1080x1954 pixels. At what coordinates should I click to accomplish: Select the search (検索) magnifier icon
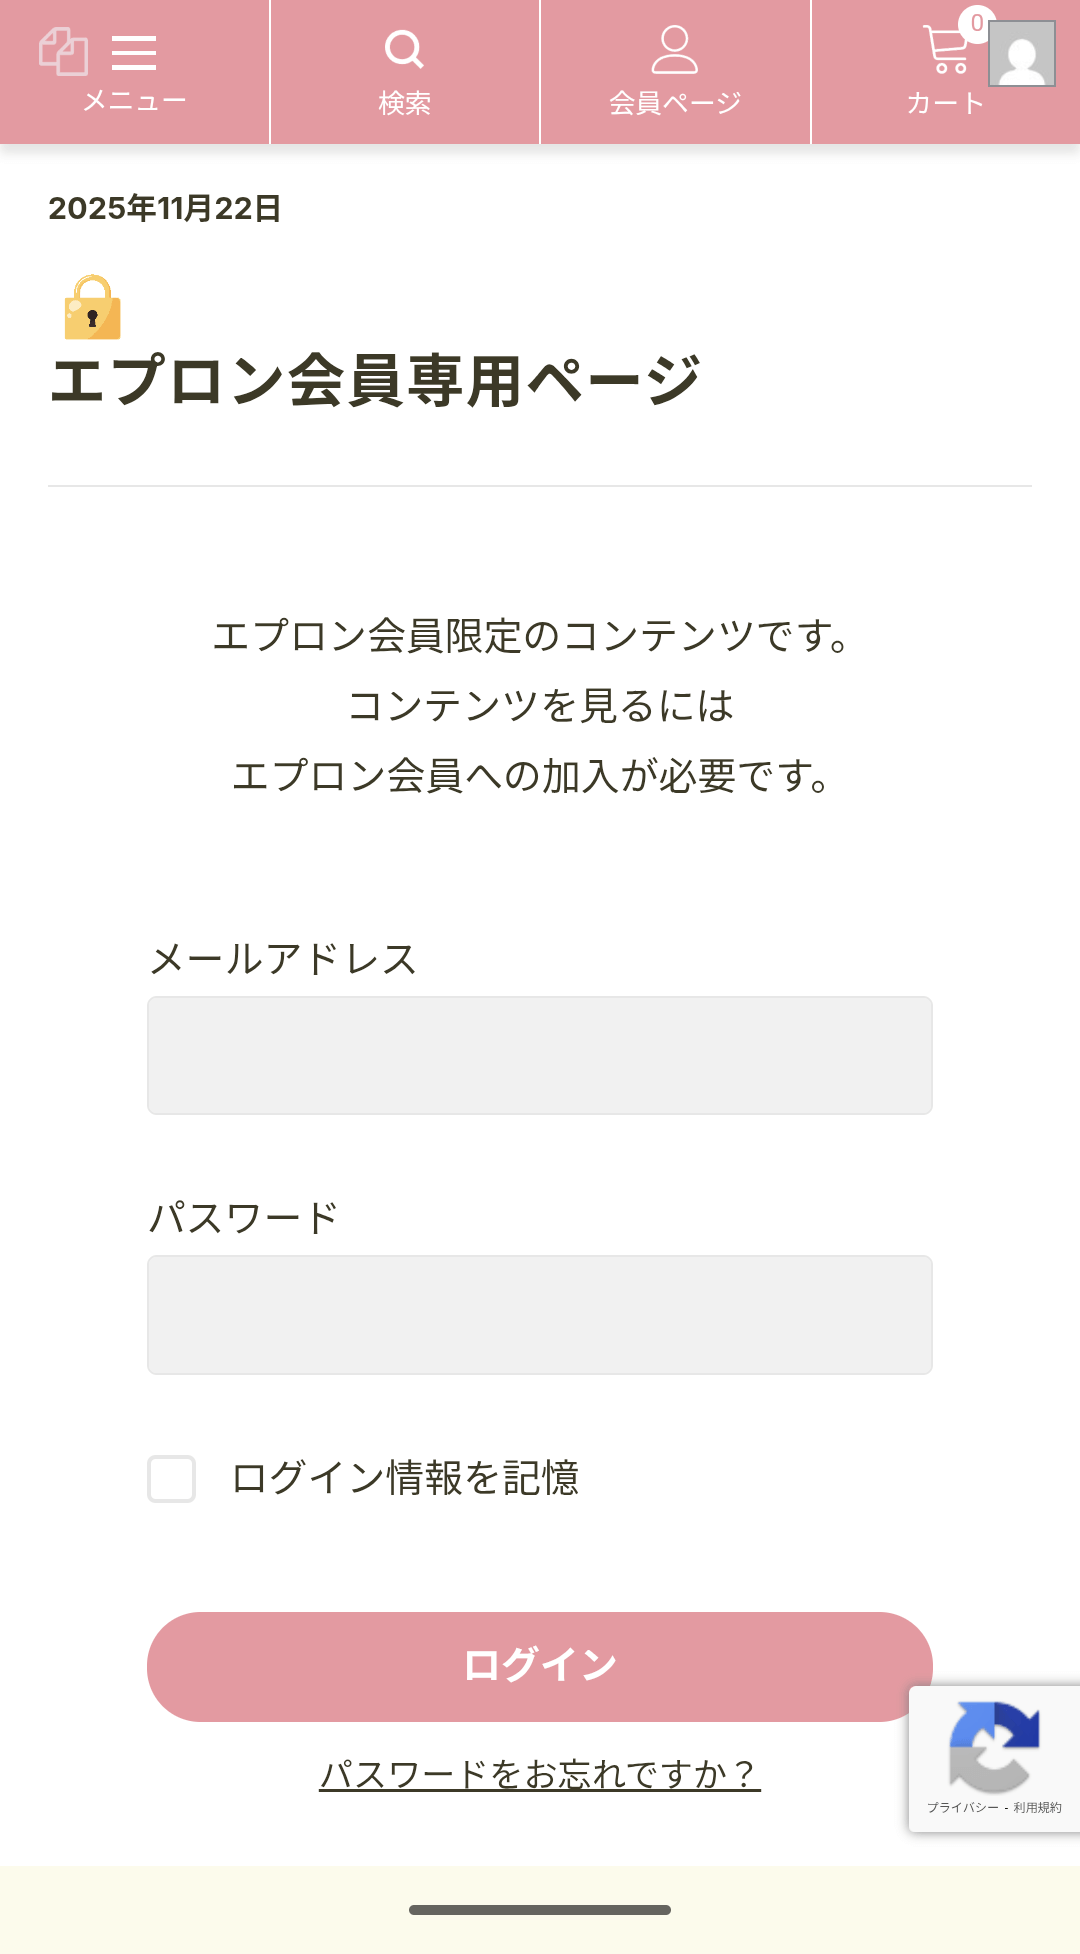(x=404, y=47)
